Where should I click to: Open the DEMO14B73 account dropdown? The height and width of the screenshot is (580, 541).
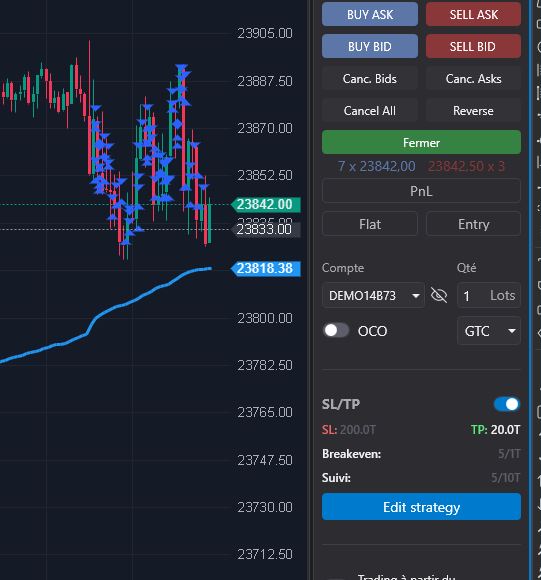click(x=373, y=296)
